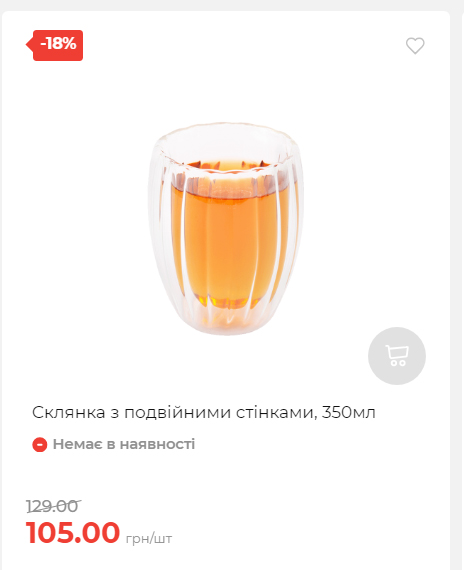Click the bottom base of the glass image
464x570 pixels.
pos(225,324)
